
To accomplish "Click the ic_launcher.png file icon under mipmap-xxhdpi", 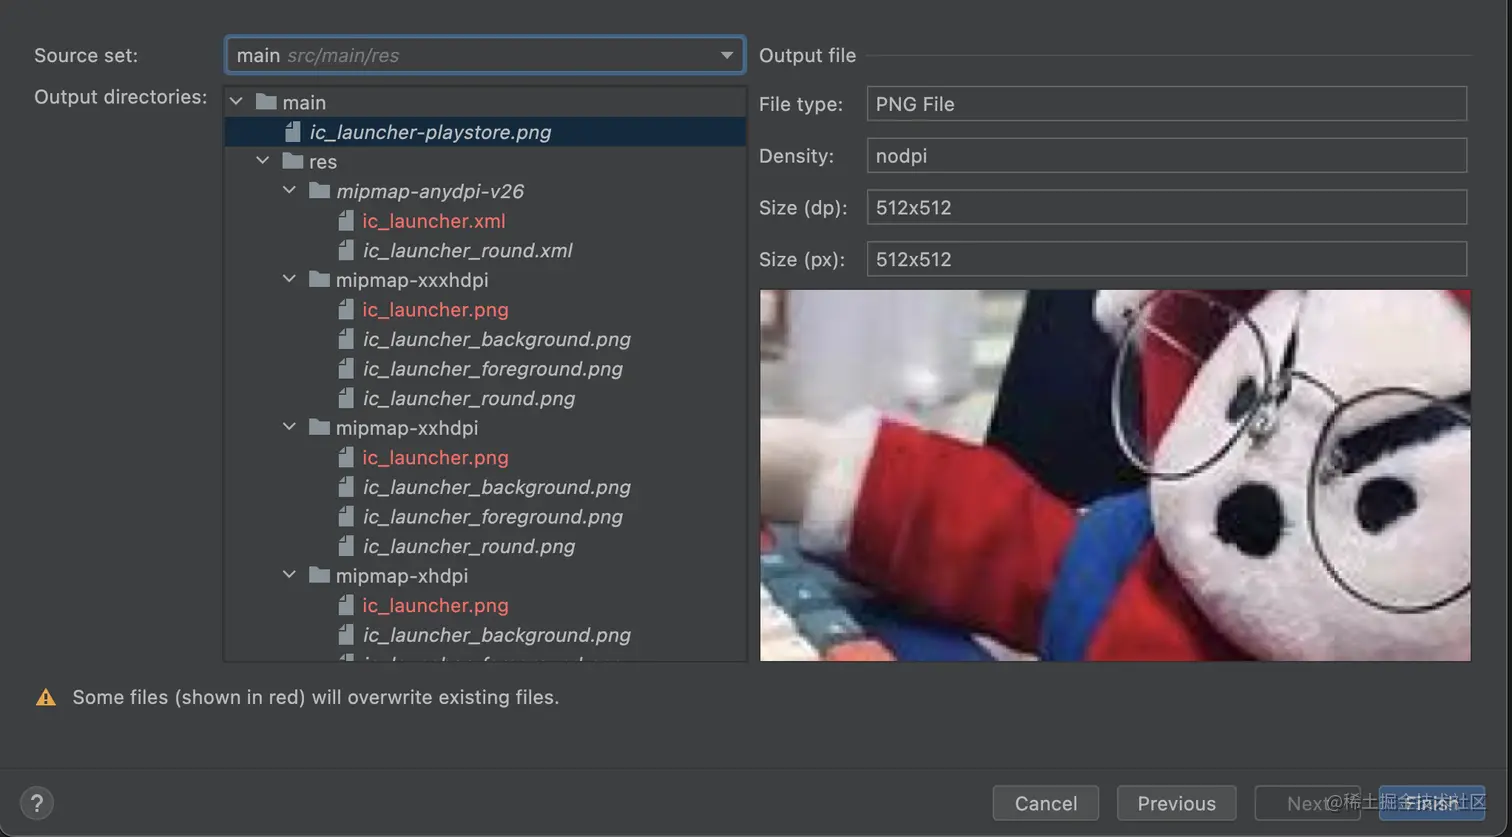I will (x=346, y=457).
